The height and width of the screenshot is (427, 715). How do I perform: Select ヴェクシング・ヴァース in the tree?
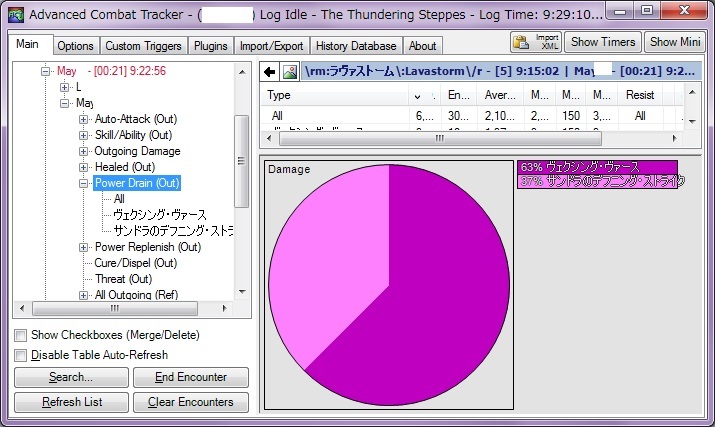coord(160,215)
